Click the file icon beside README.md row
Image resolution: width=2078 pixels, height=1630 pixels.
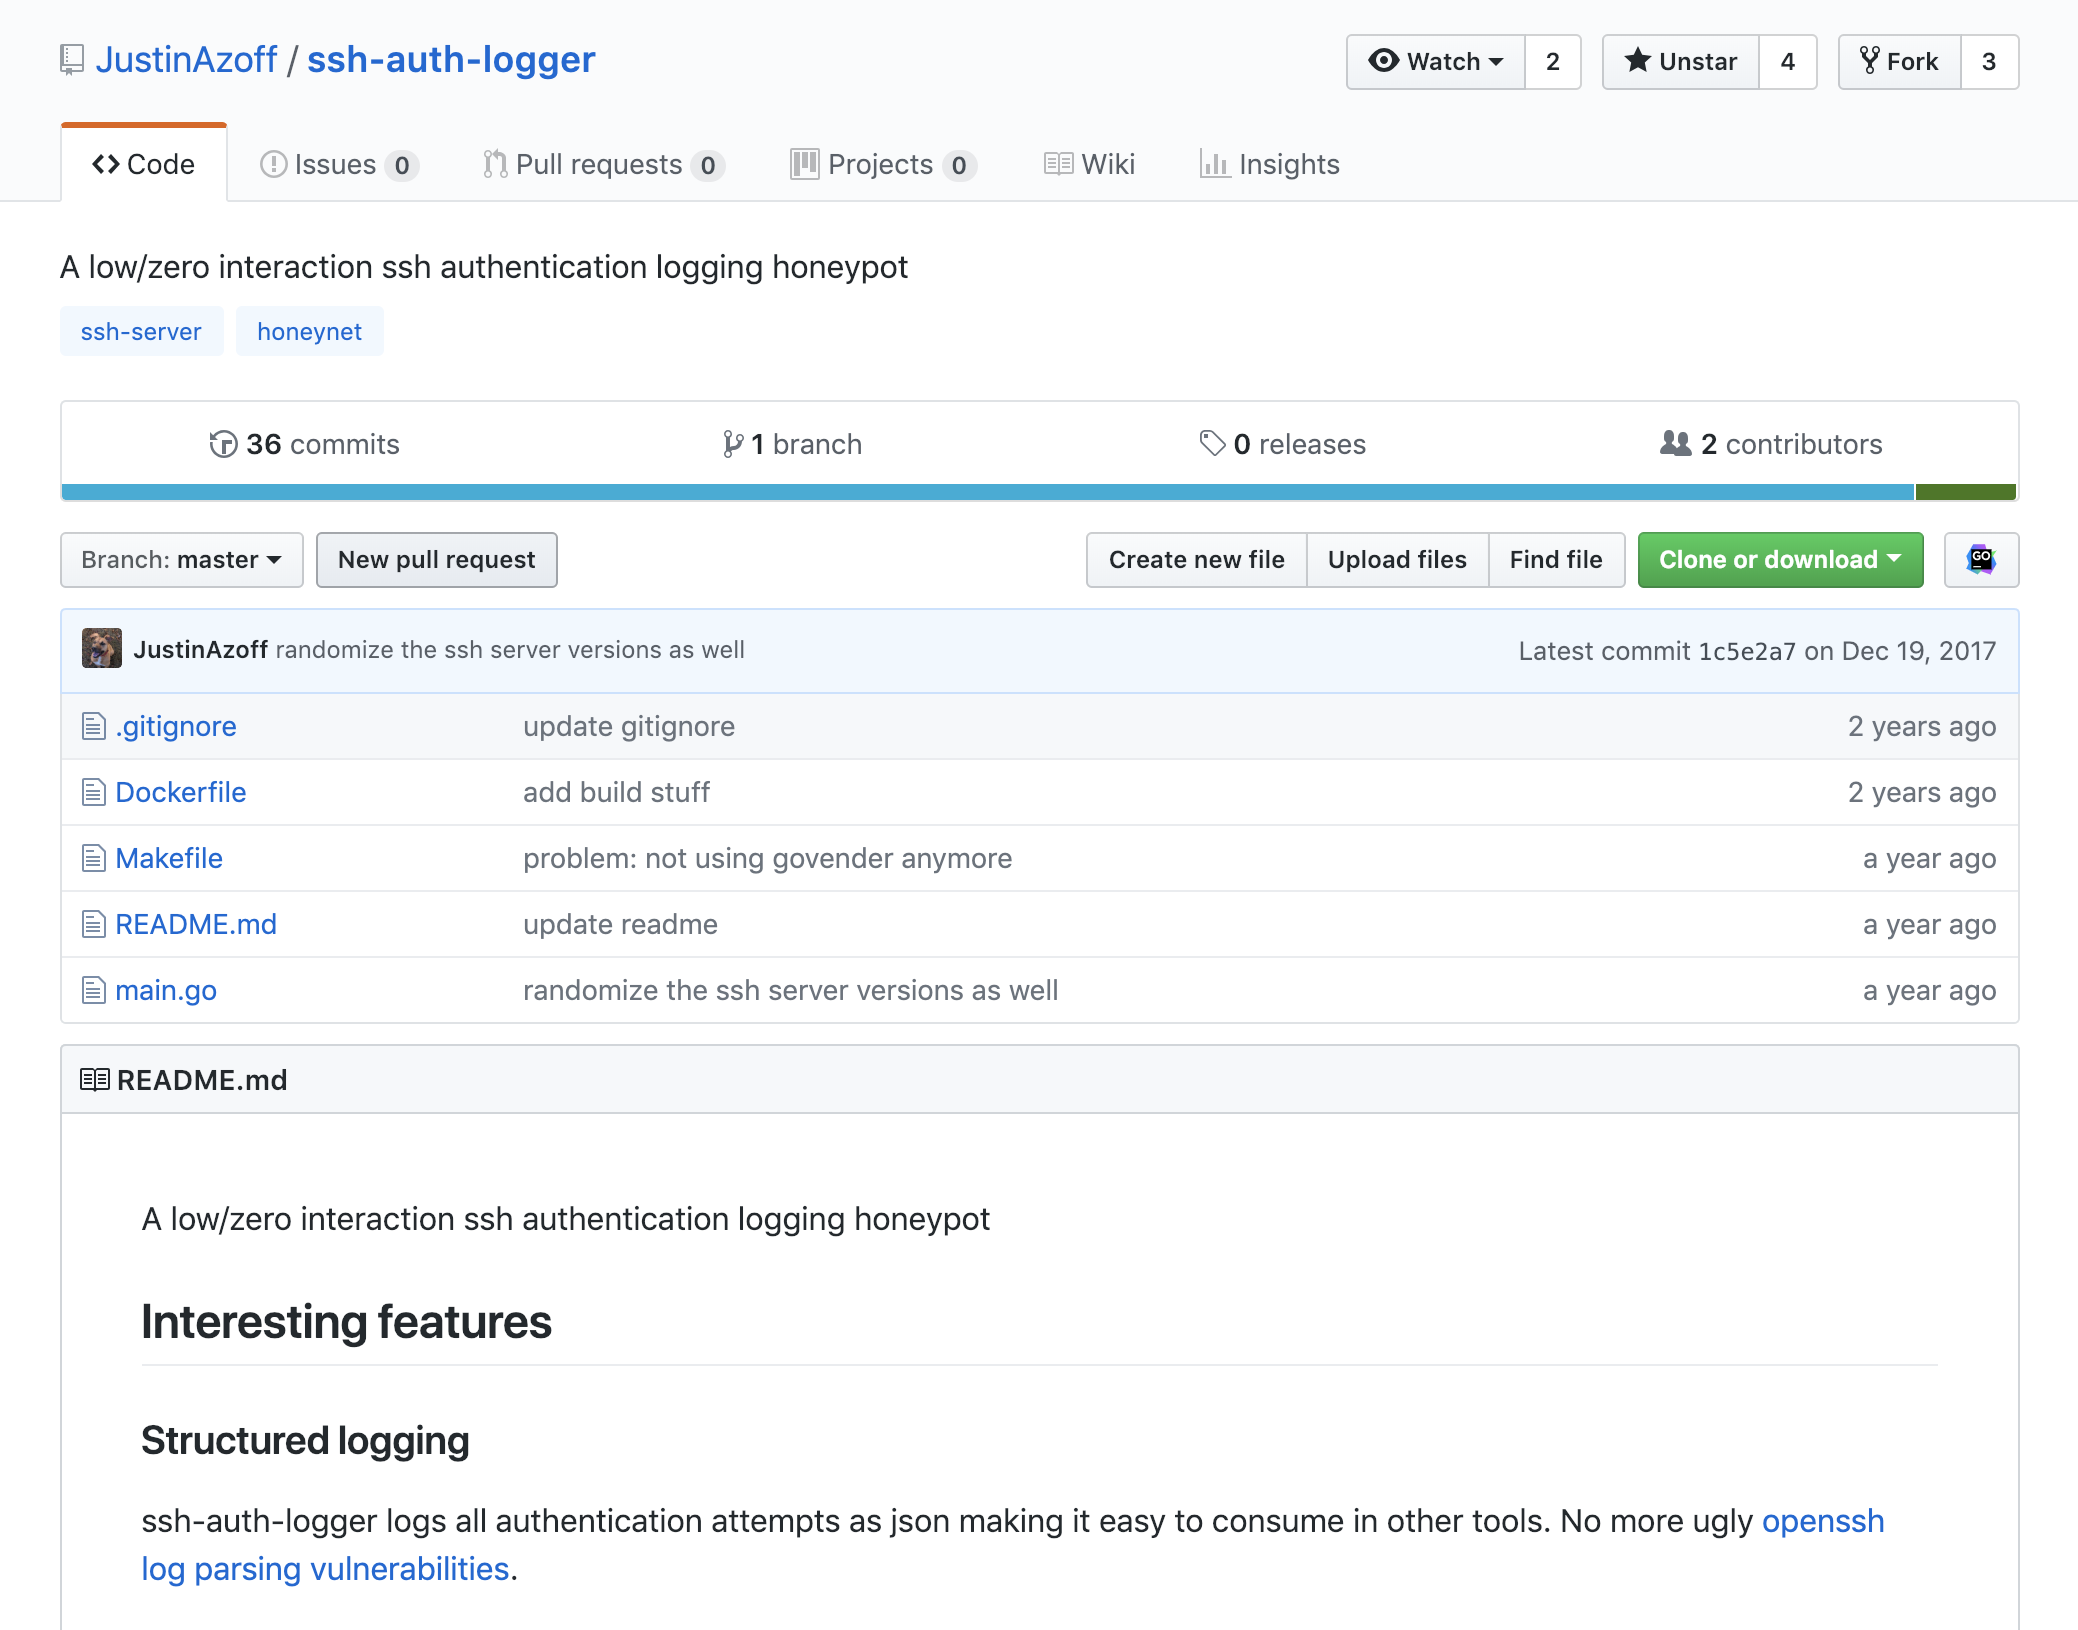tap(93, 924)
